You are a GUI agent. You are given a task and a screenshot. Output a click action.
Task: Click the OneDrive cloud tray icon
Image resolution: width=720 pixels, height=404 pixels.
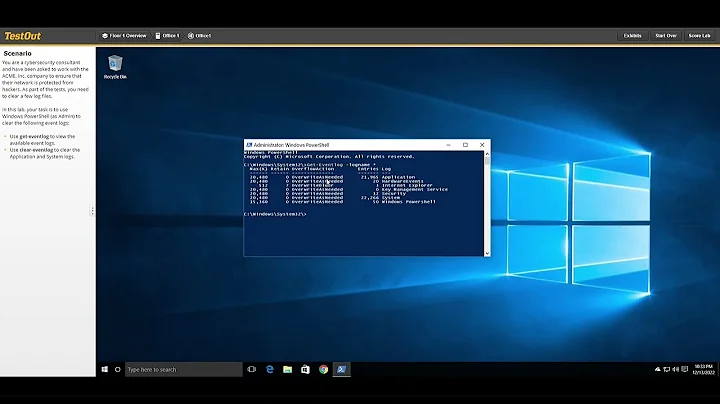point(658,370)
